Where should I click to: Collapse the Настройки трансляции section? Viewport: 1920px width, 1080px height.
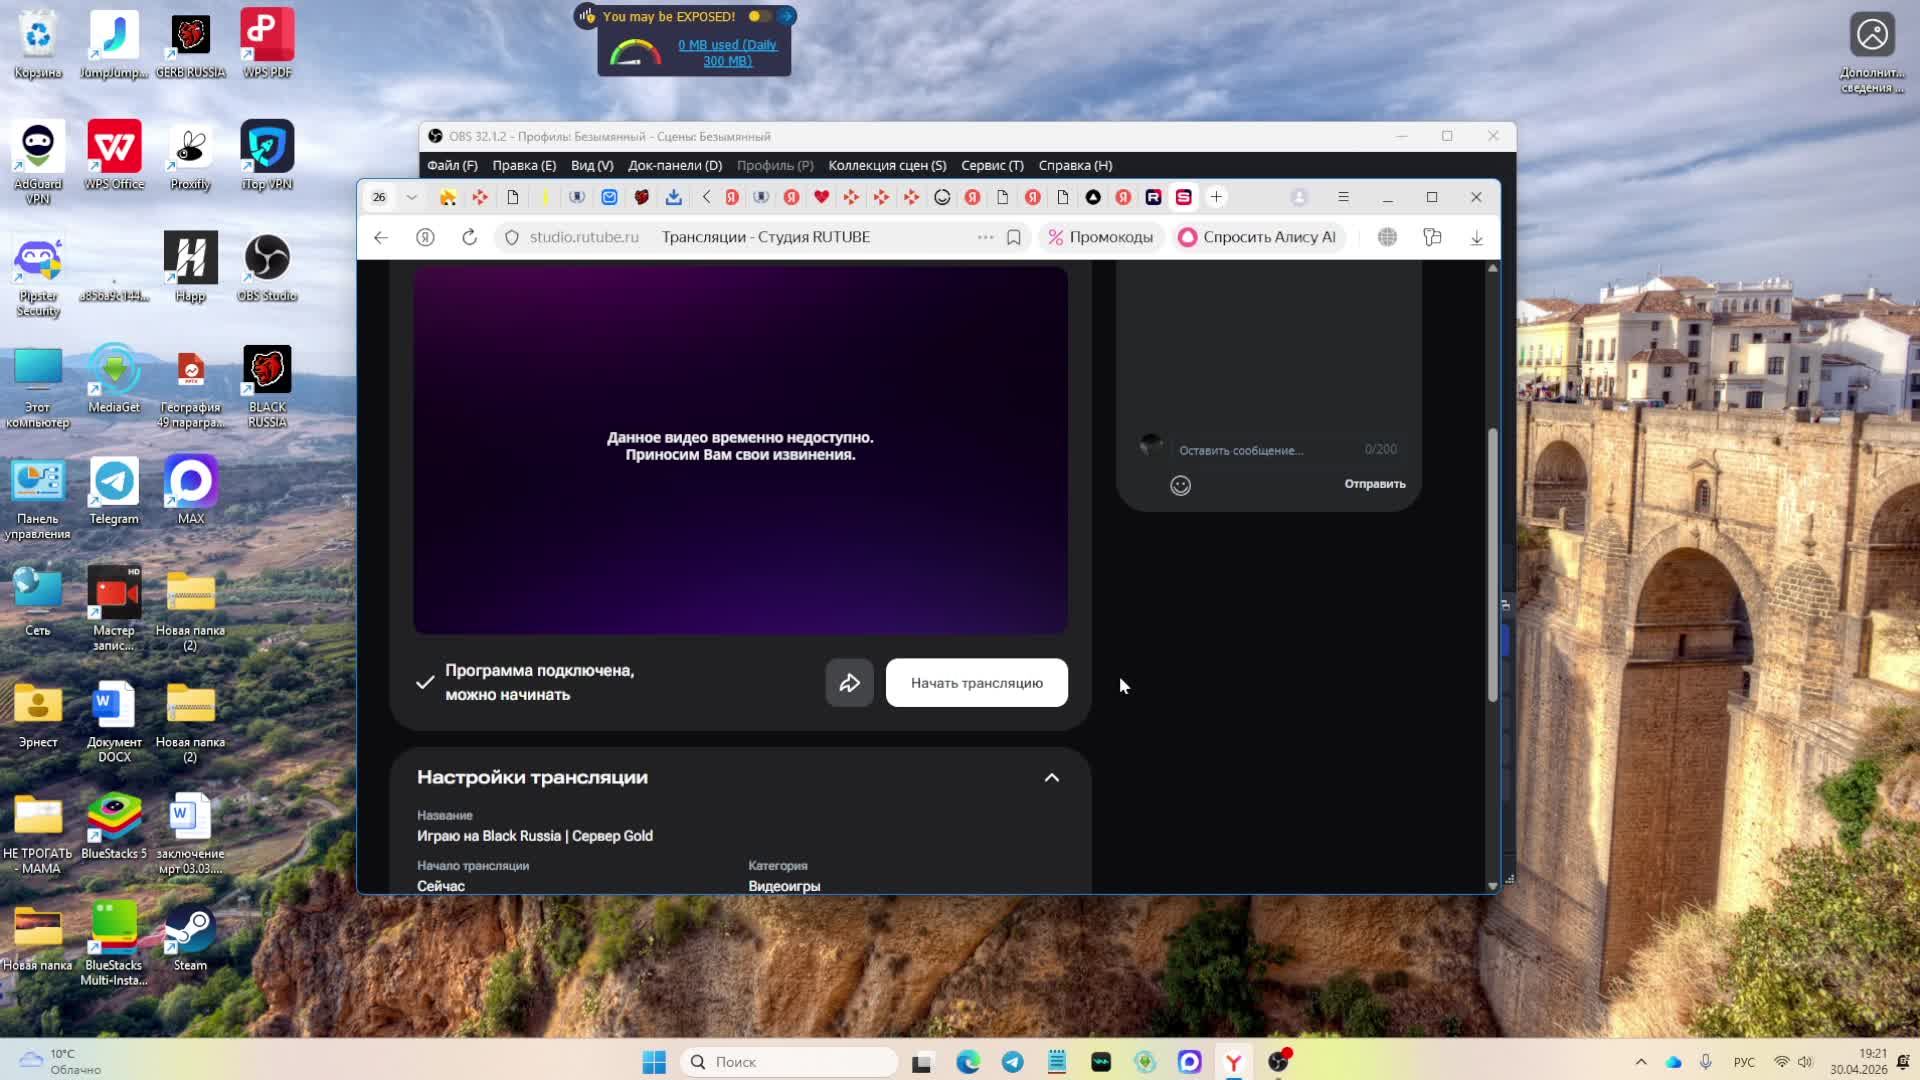point(1051,777)
